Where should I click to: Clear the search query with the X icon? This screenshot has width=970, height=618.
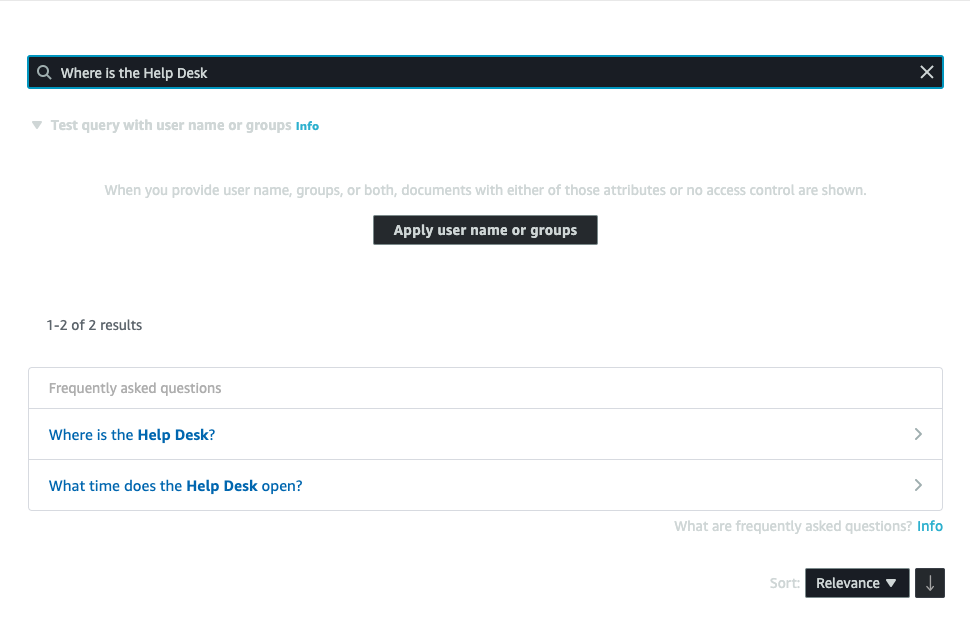click(926, 72)
